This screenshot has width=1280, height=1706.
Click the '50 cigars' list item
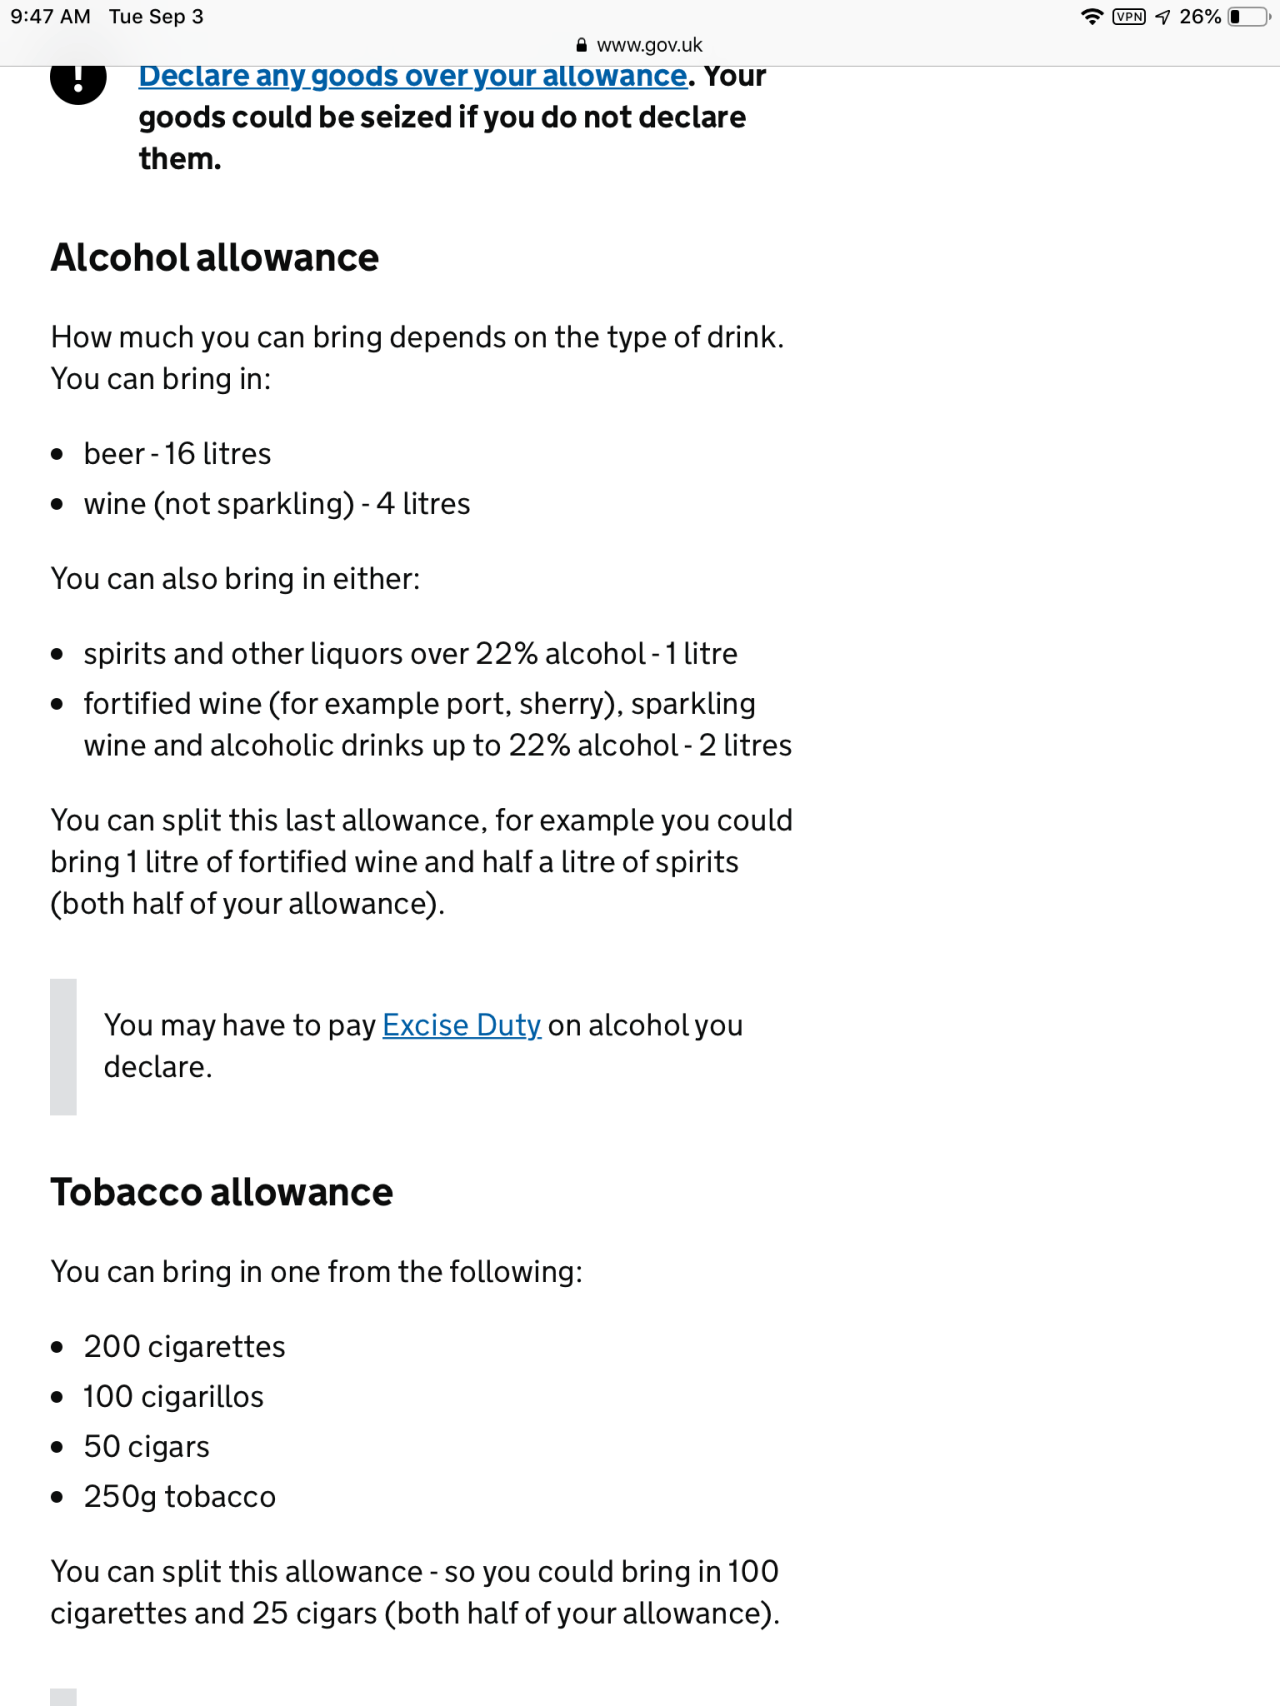[x=146, y=1447]
